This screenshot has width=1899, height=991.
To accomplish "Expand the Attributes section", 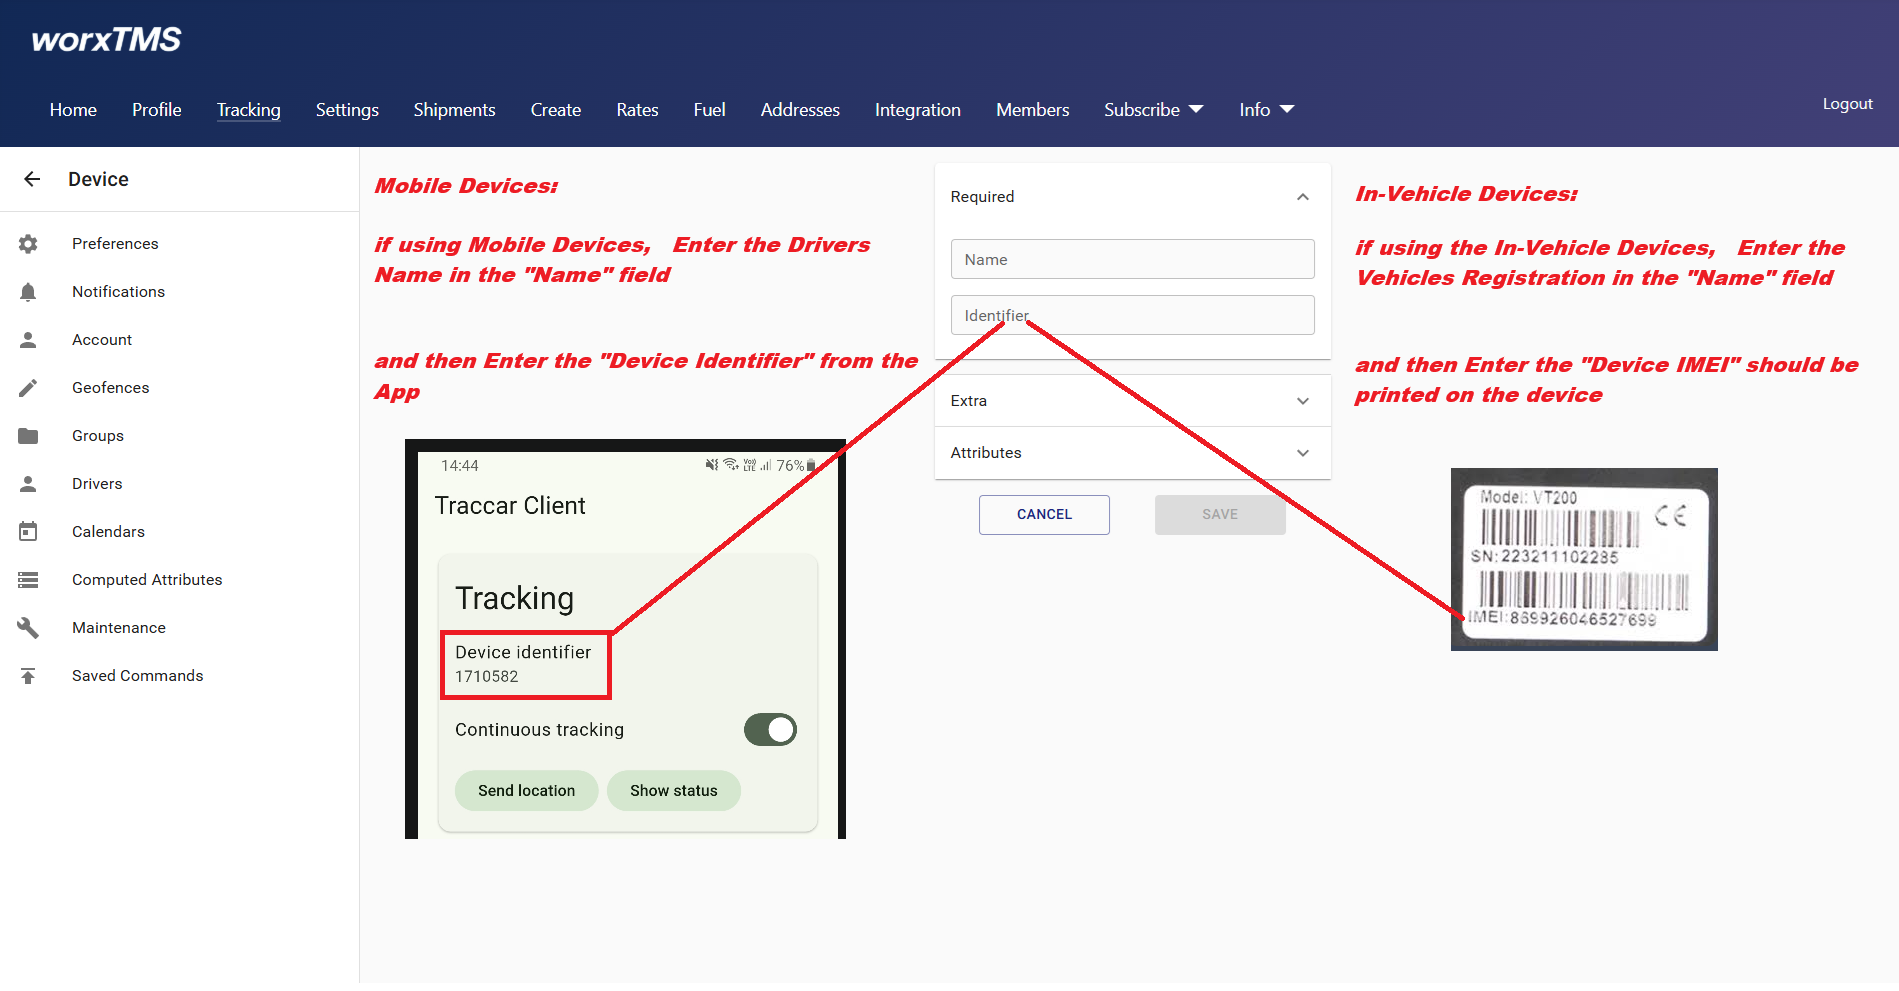I will (x=1302, y=453).
